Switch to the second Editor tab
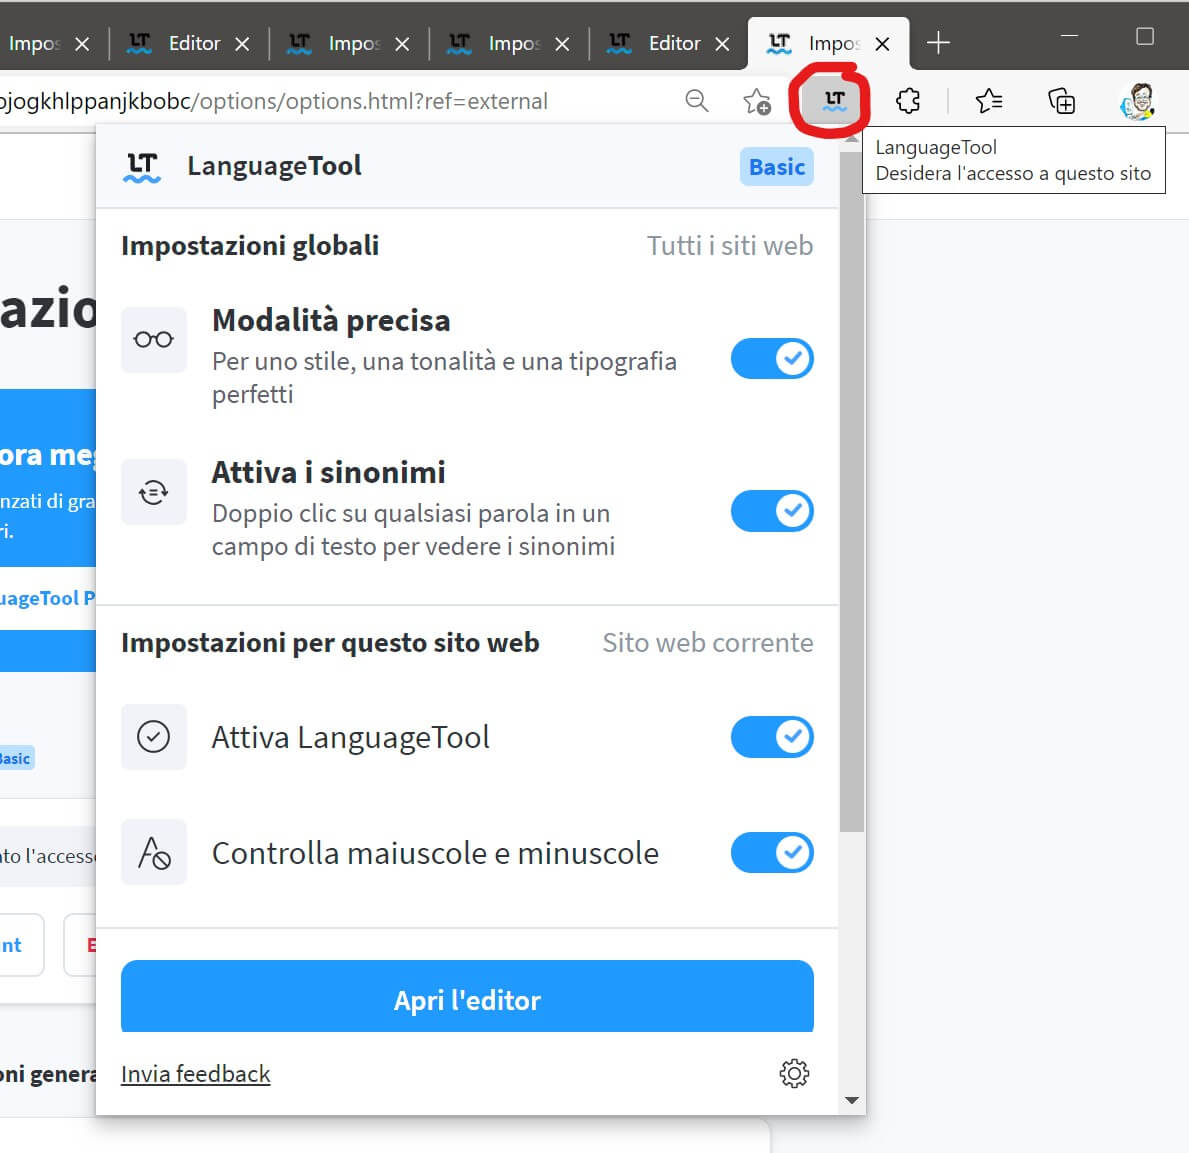The width and height of the screenshot is (1189, 1153). [x=673, y=43]
